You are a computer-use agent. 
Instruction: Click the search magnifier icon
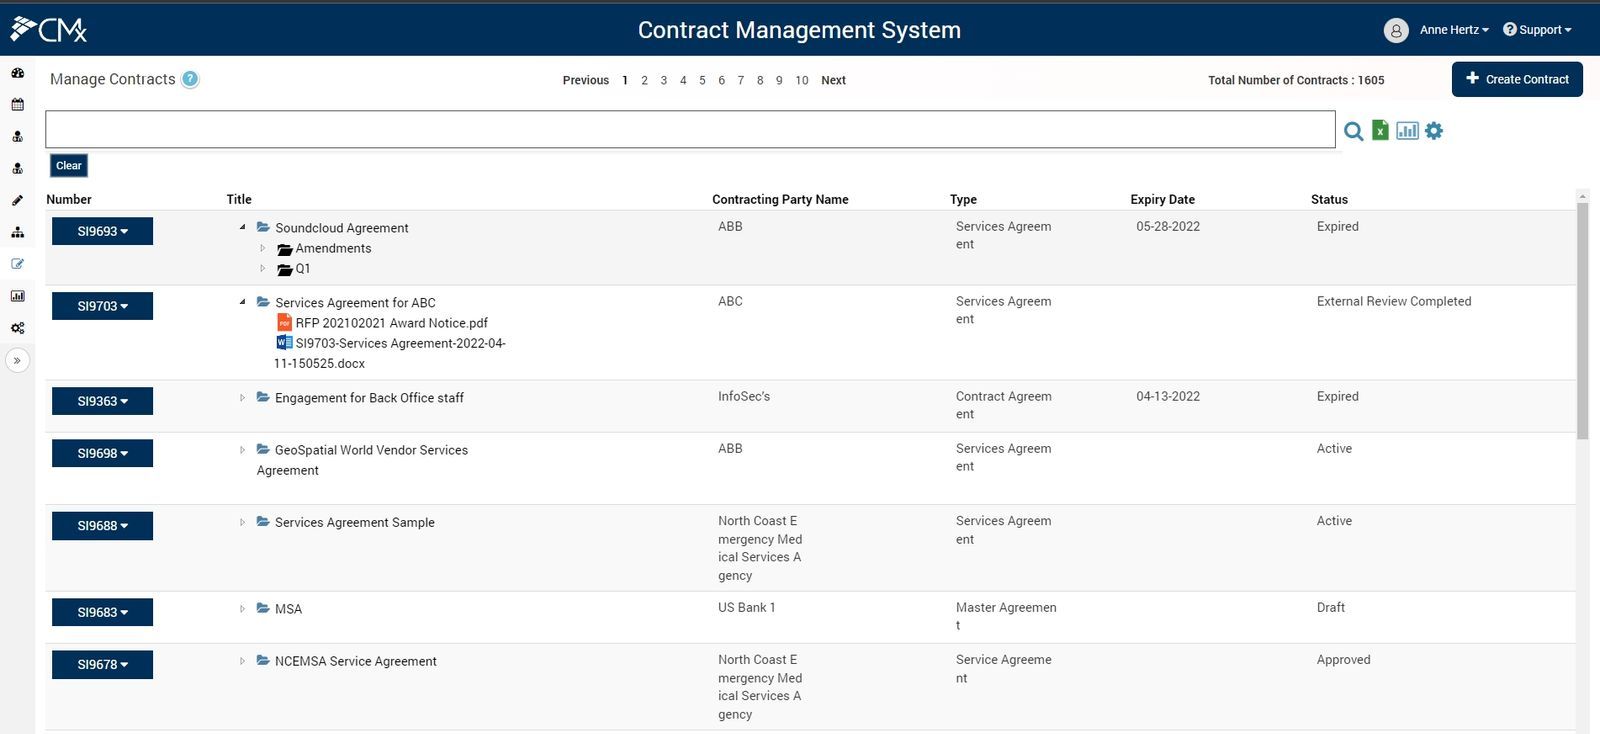point(1354,131)
